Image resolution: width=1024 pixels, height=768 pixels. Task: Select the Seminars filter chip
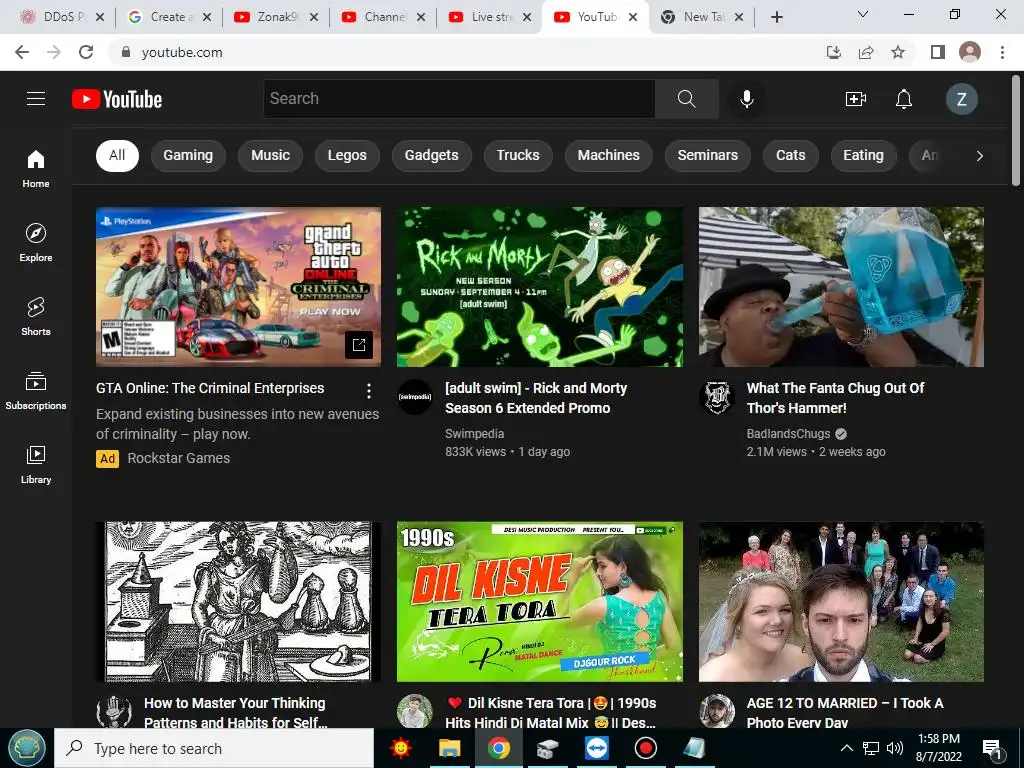[x=708, y=155]
